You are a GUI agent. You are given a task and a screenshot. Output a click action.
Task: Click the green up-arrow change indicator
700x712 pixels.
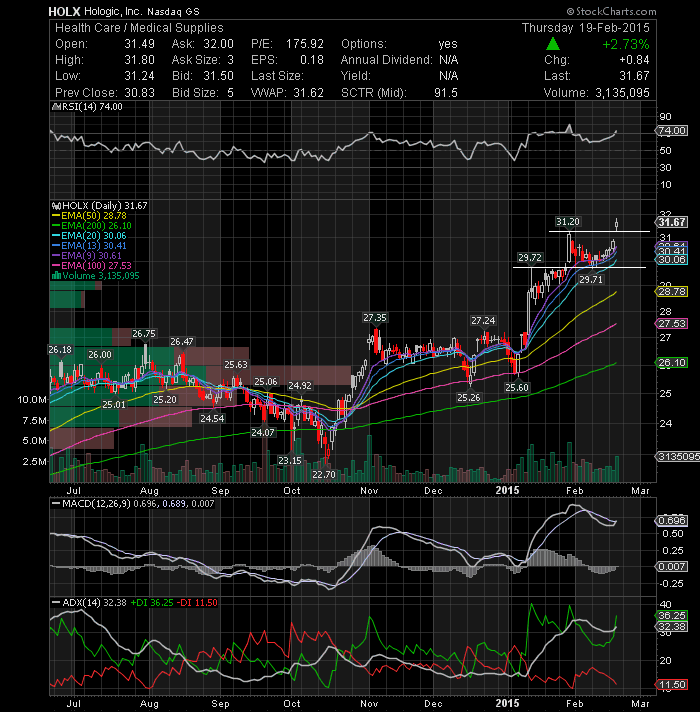(x=552, y=44)
